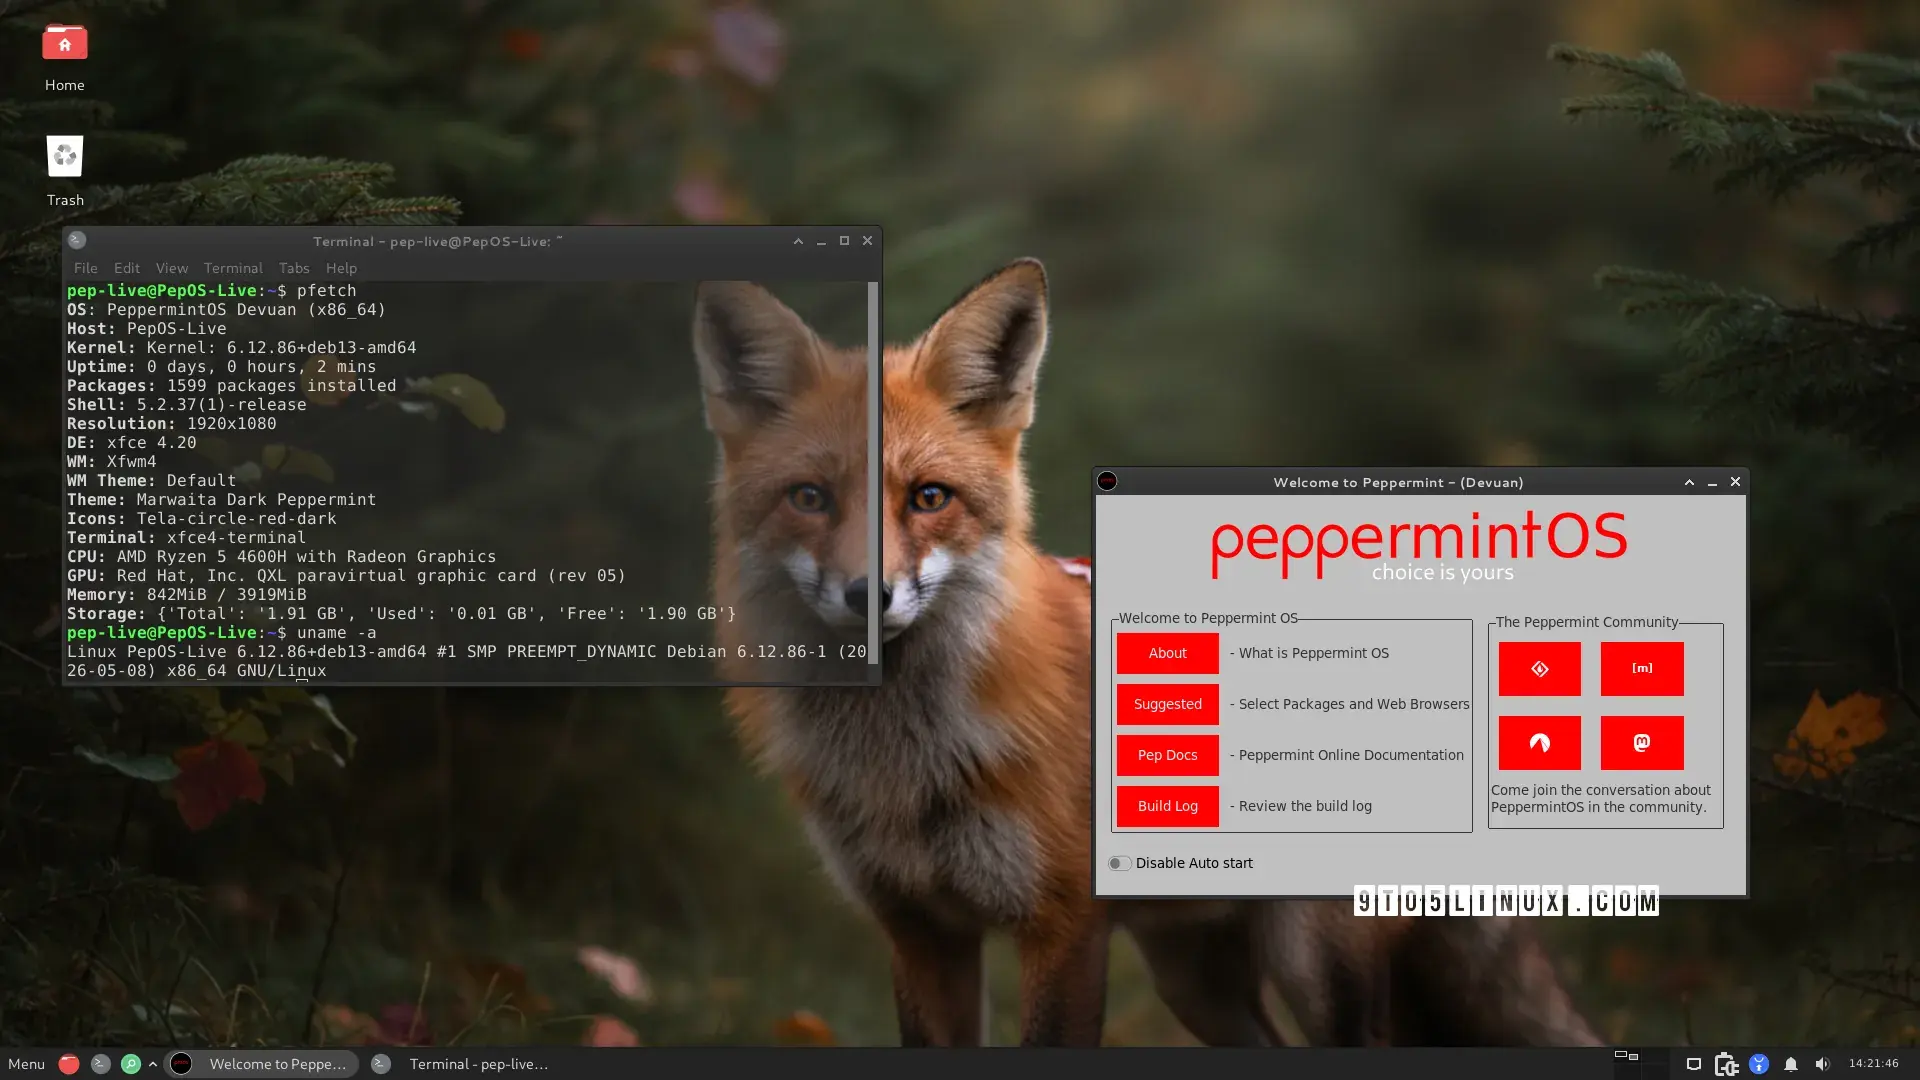Click the About button in Welcome window
This screenshot has width=1920, height=1080.
point(1168,653)
